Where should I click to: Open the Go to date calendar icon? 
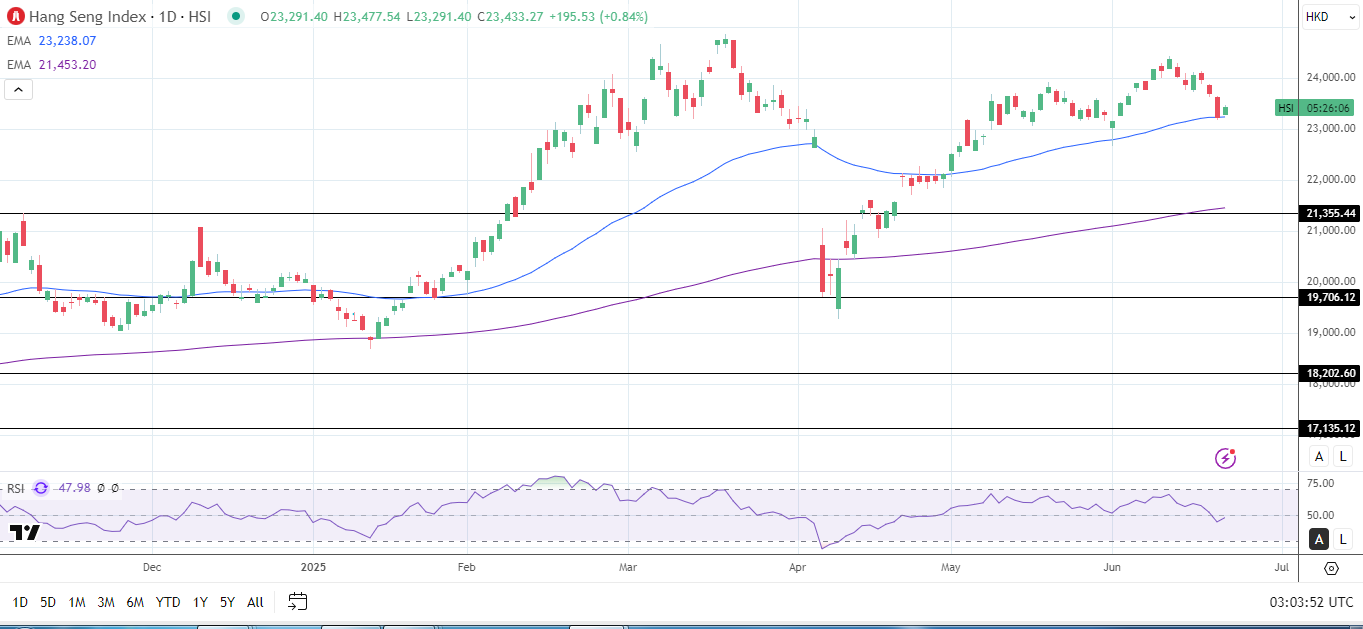click(x=298, y=601)
